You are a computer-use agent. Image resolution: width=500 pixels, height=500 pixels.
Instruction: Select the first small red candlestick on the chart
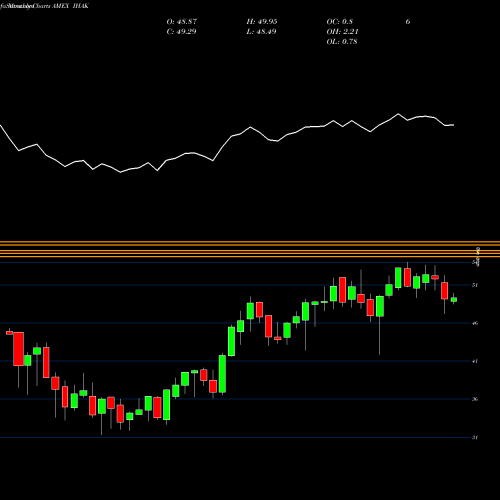coord(9,332)
